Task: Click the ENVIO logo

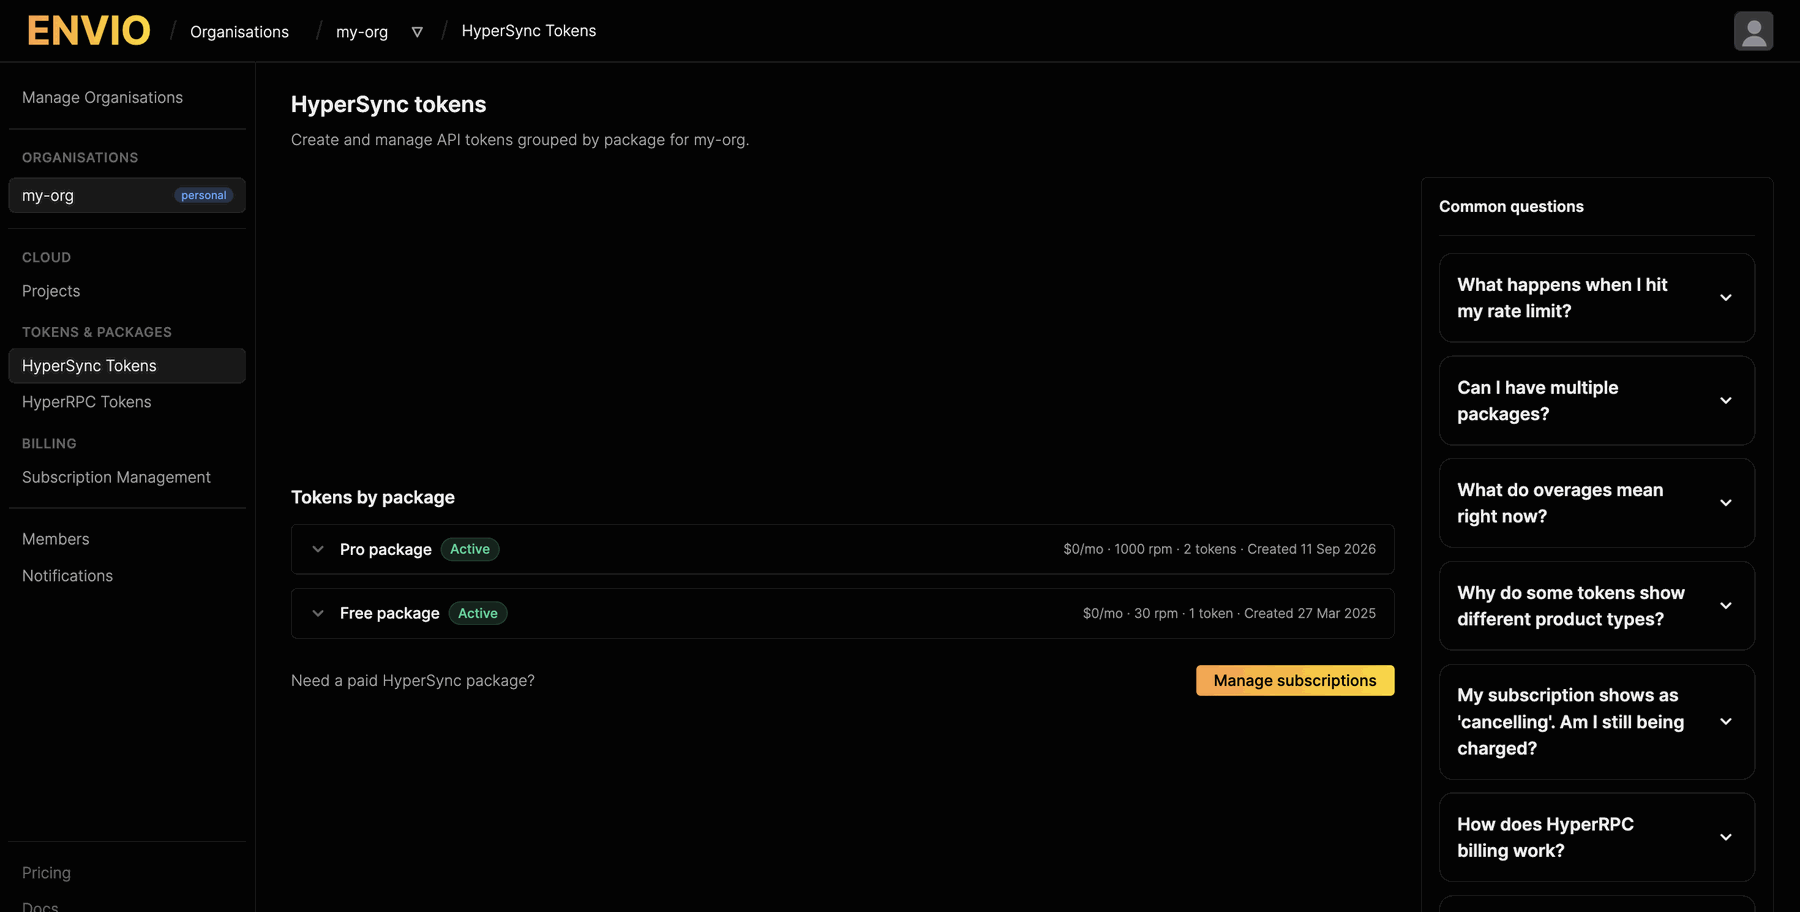Action: tap(89, 31)
